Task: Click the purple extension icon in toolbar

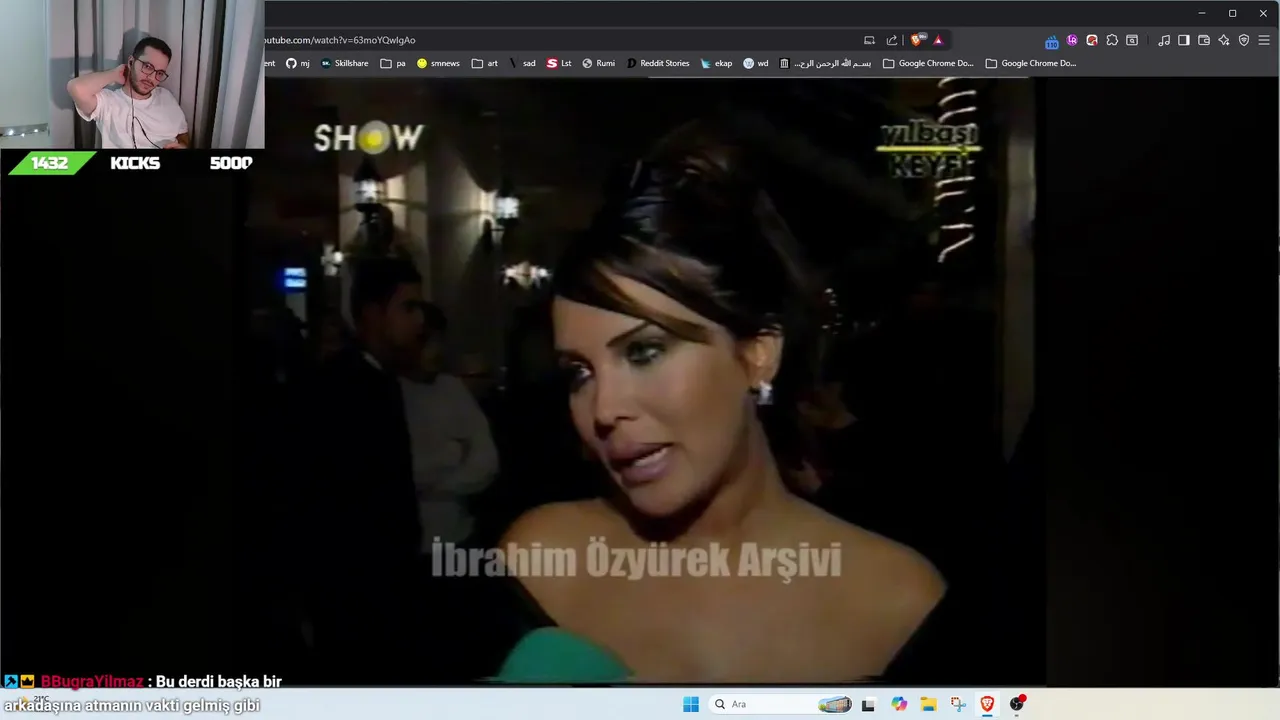Action: click(1072, 40)
